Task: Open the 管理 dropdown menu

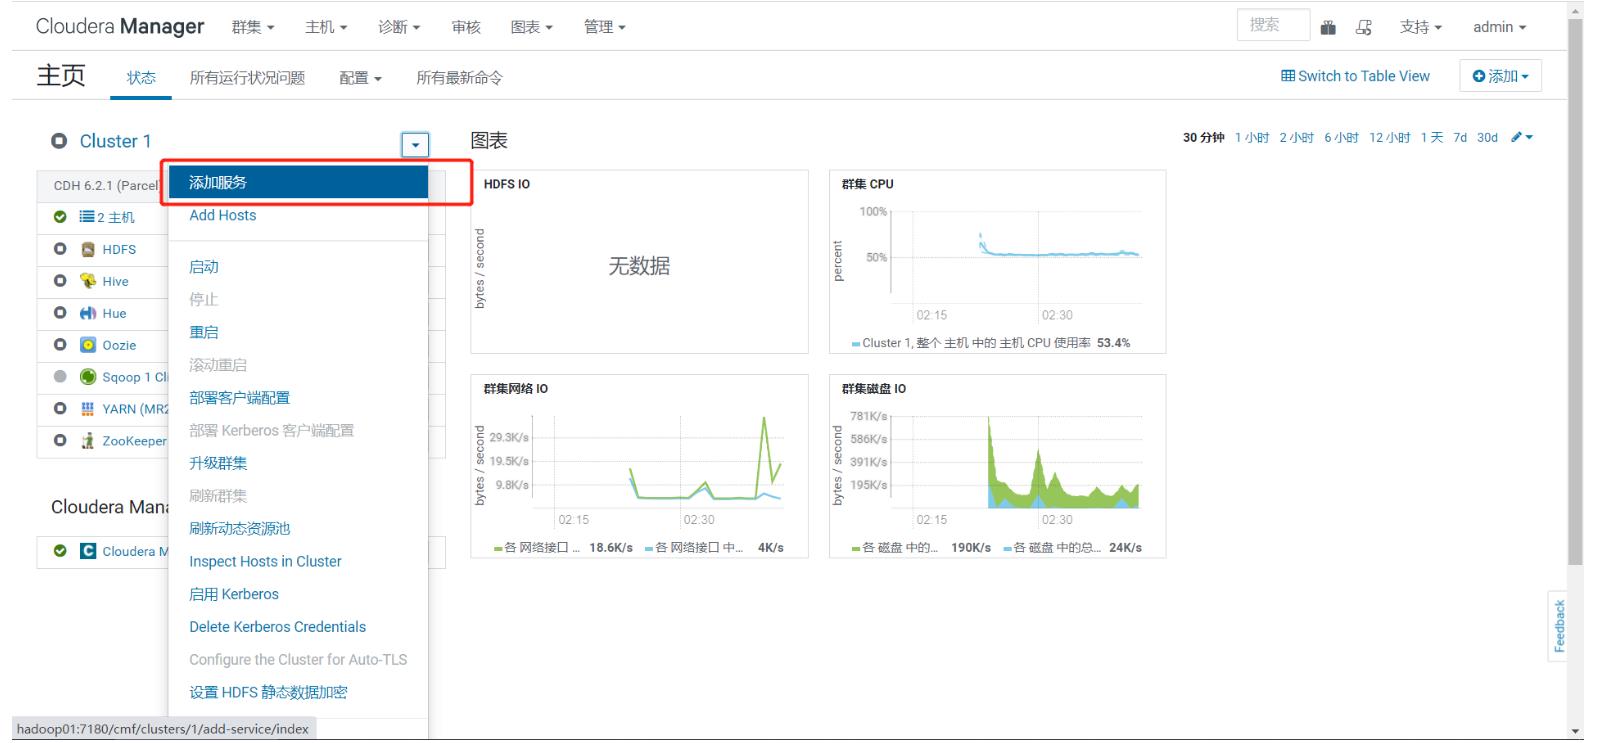Action: tap(605, 28)
